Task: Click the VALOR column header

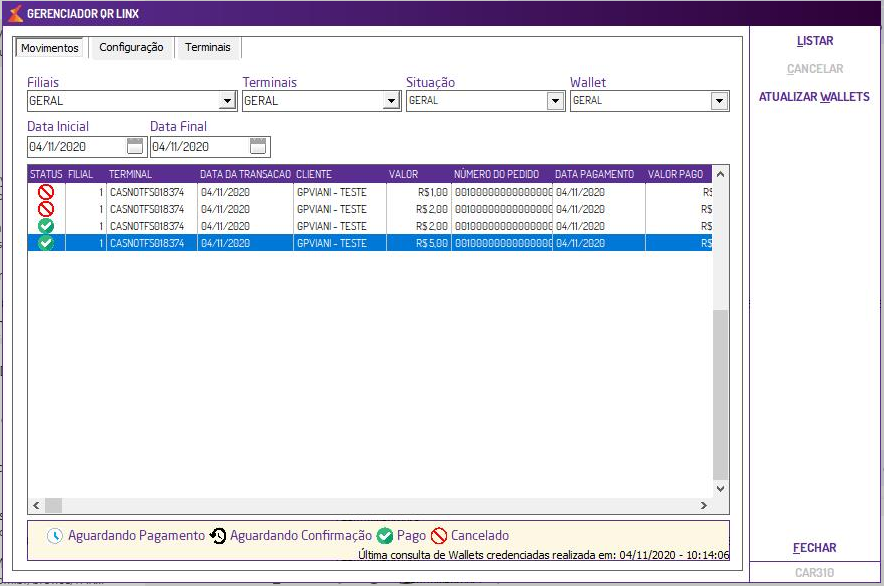Action: 419,174
